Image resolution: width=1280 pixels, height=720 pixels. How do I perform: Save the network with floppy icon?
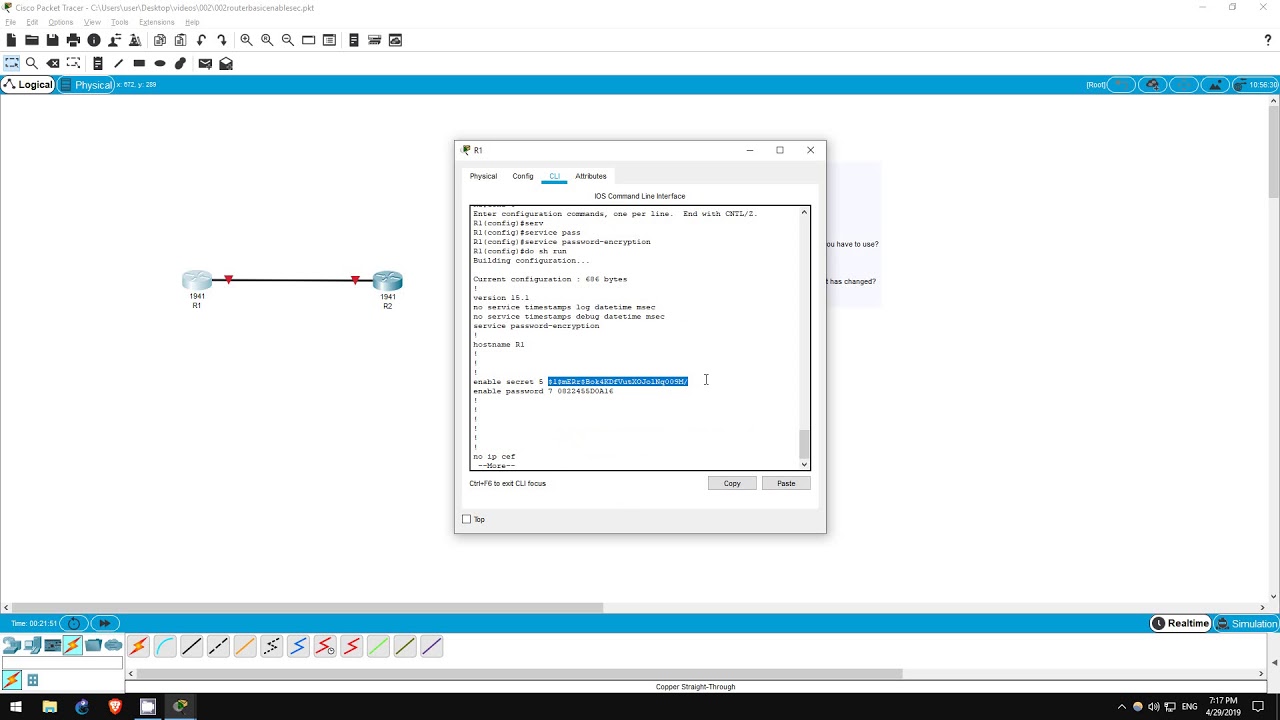[x=52, y=40]
